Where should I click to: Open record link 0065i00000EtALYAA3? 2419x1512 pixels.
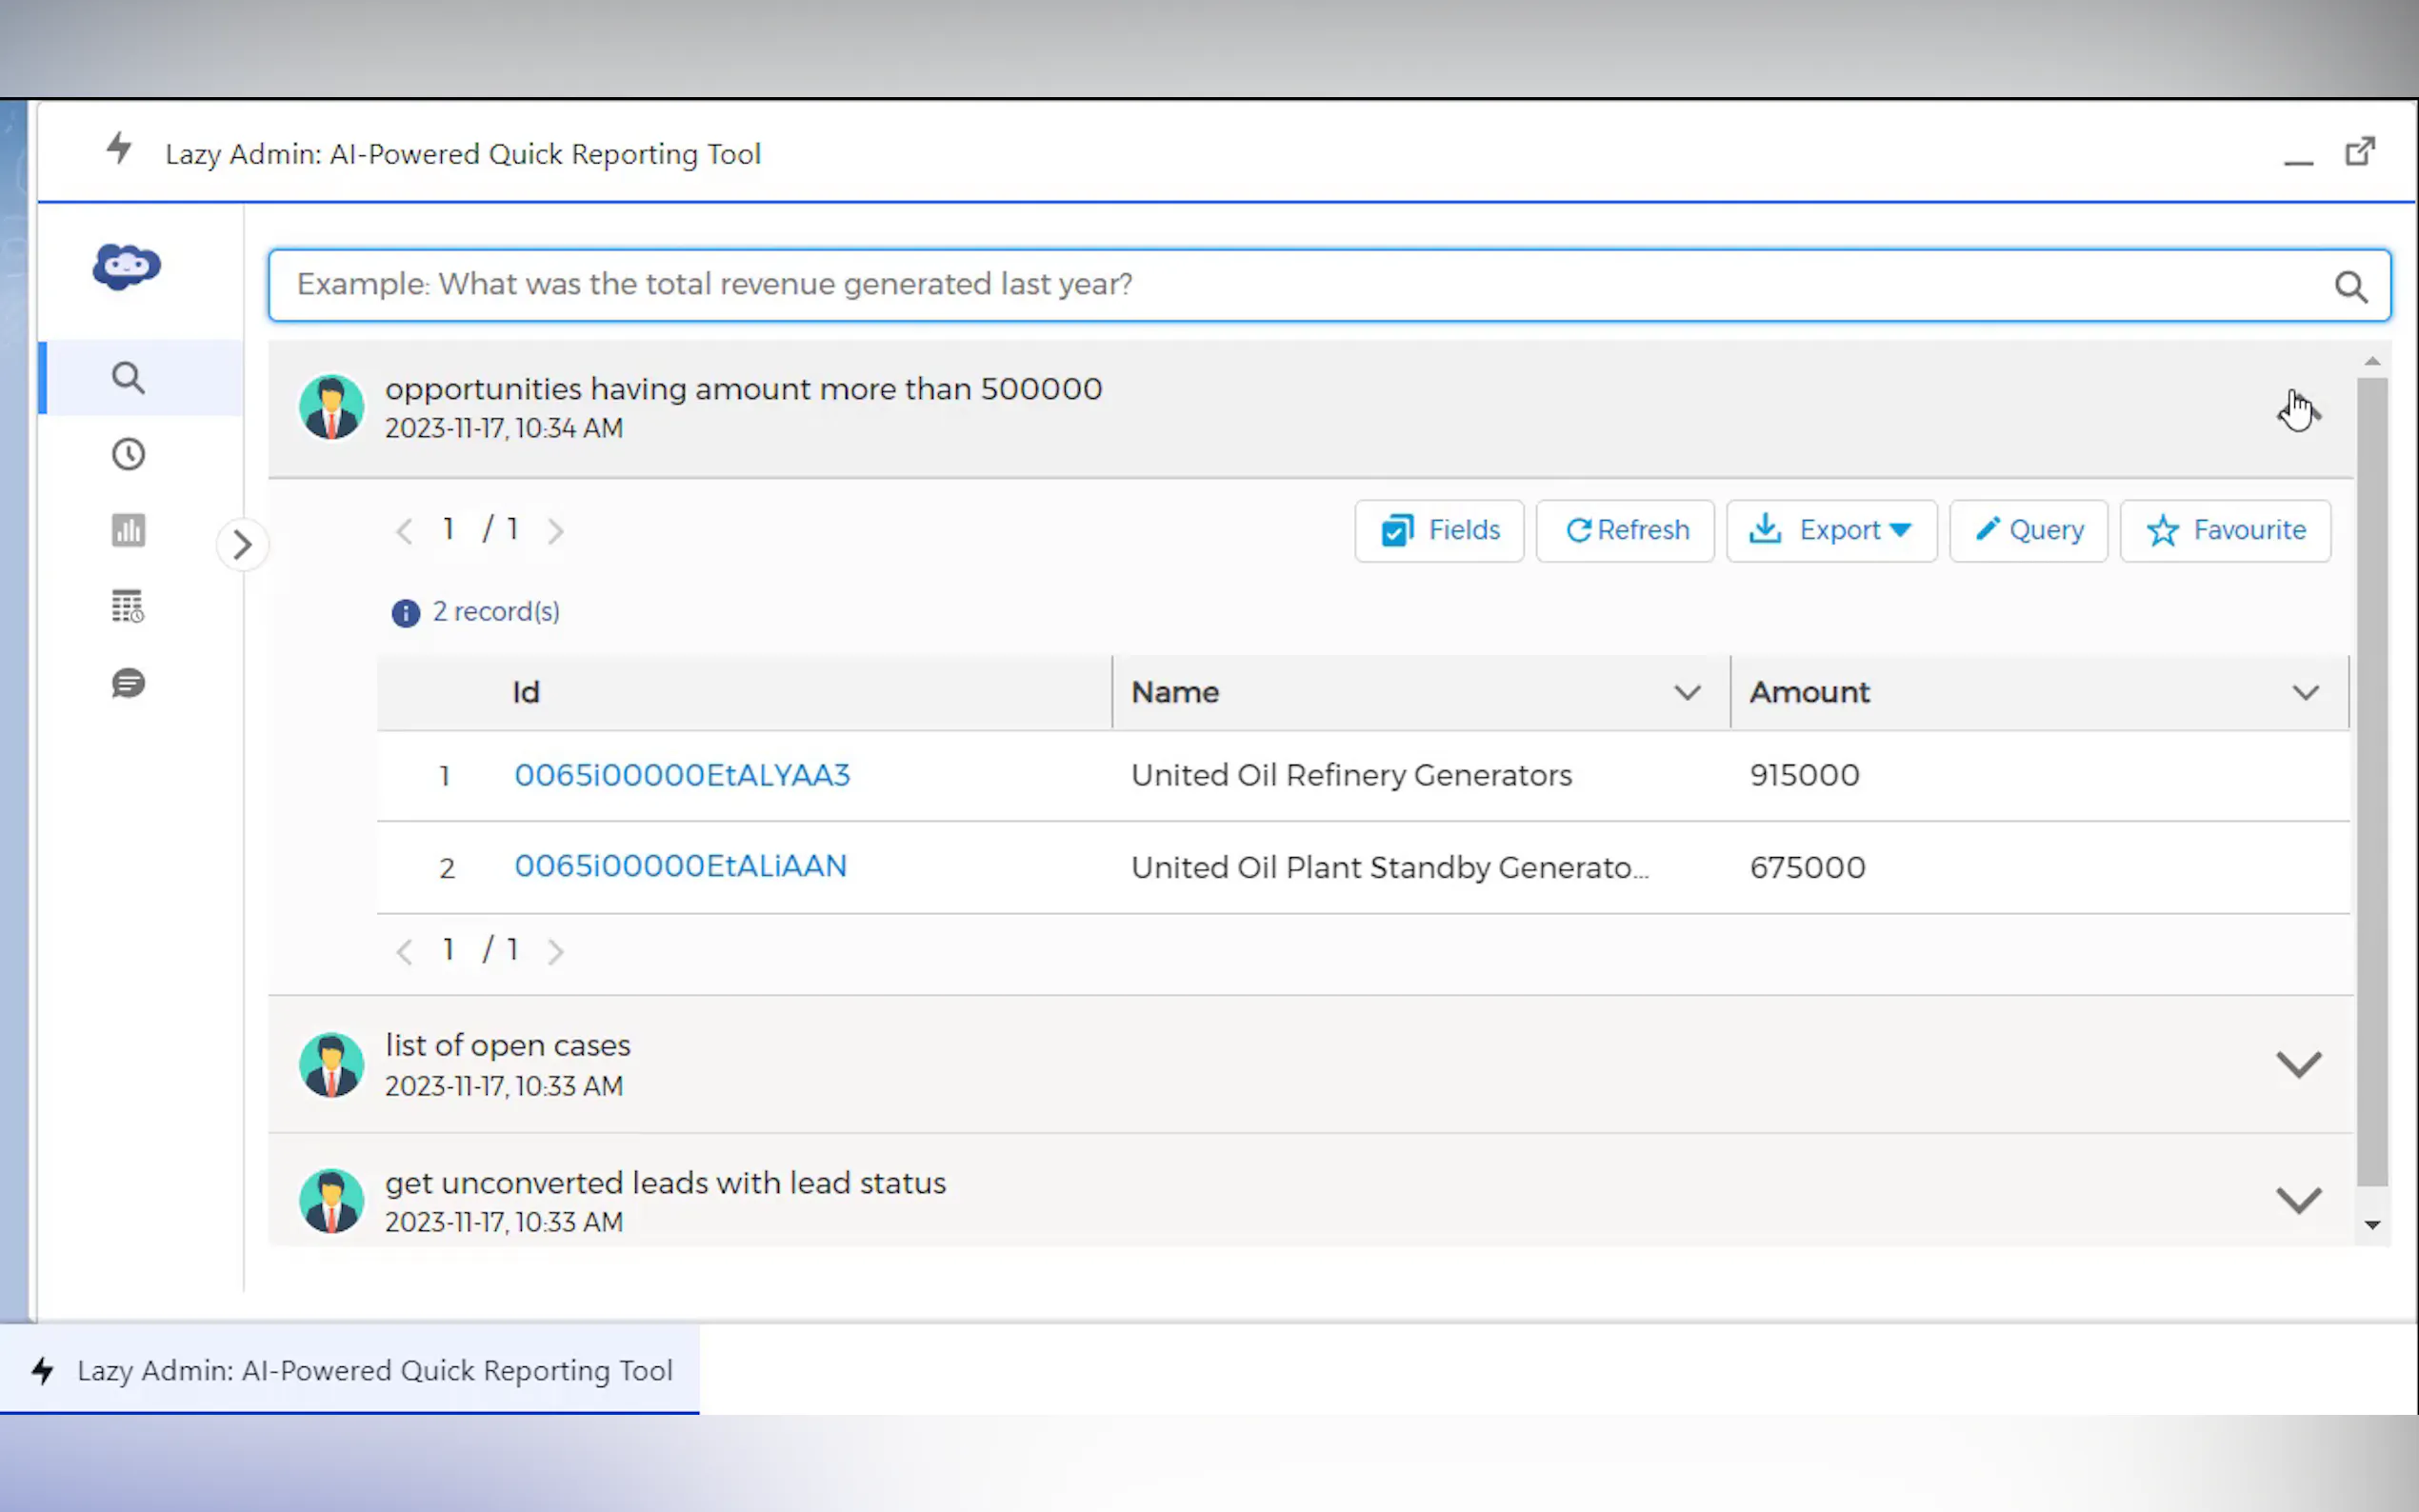point(682,775)
